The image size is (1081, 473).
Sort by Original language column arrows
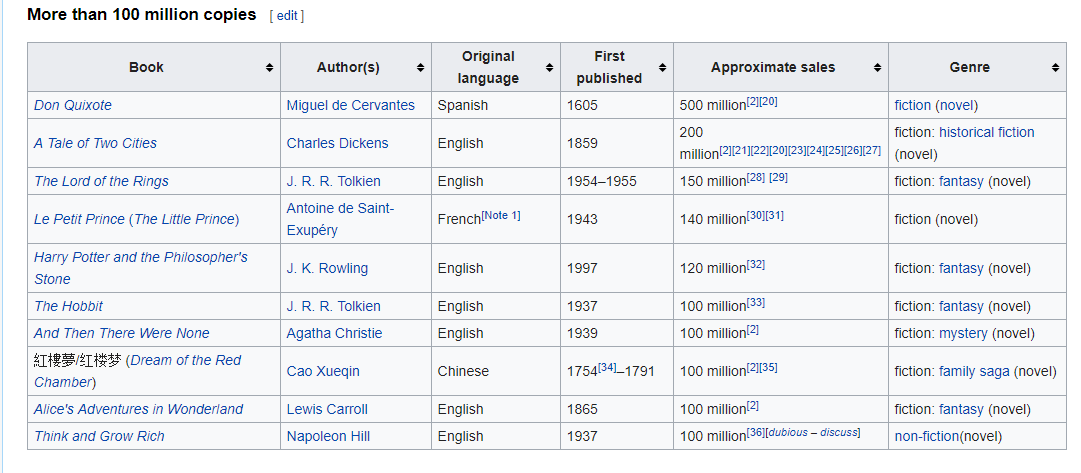coord(549,68)
